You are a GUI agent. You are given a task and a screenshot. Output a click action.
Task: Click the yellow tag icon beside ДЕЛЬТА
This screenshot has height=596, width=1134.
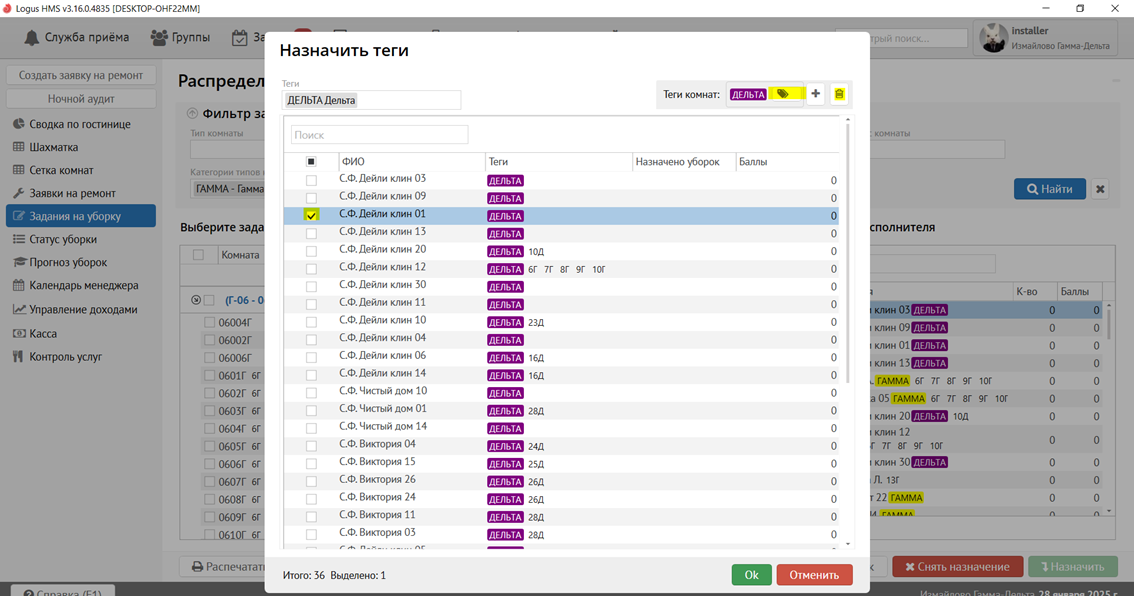point(783,94)
